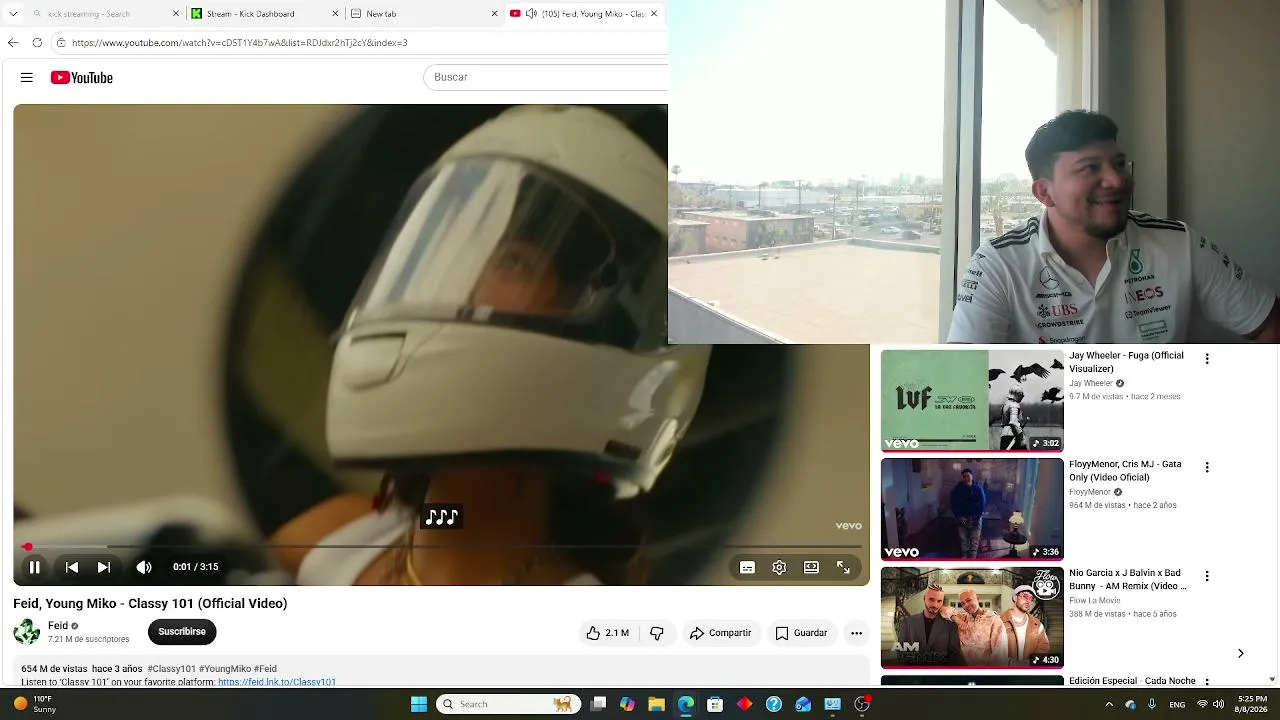Open the OBS Studio taskbar icon

click(x=862, y=704)
